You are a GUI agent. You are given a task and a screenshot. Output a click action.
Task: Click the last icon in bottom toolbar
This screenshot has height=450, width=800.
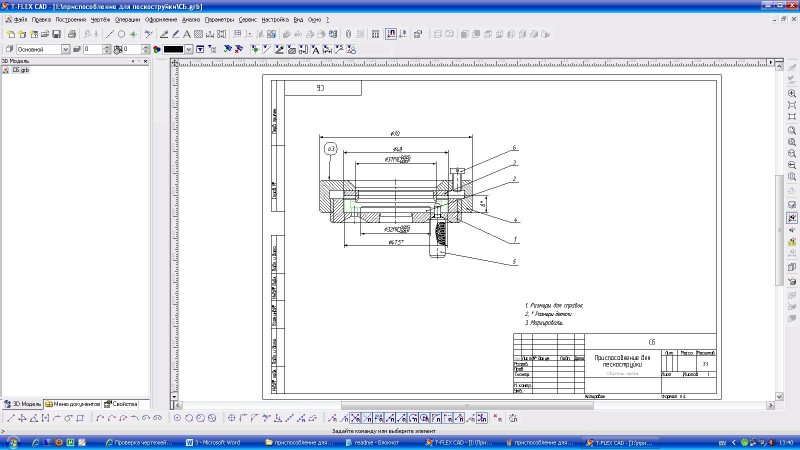(x=513, y=418)
